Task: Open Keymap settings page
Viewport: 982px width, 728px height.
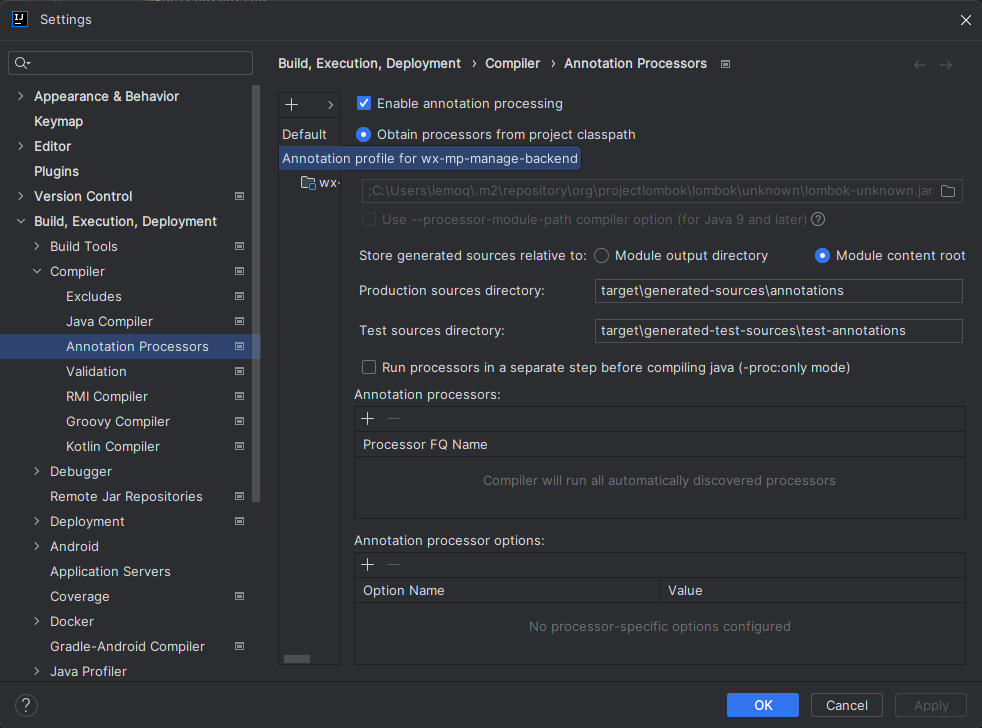Action: click(58, 122)
